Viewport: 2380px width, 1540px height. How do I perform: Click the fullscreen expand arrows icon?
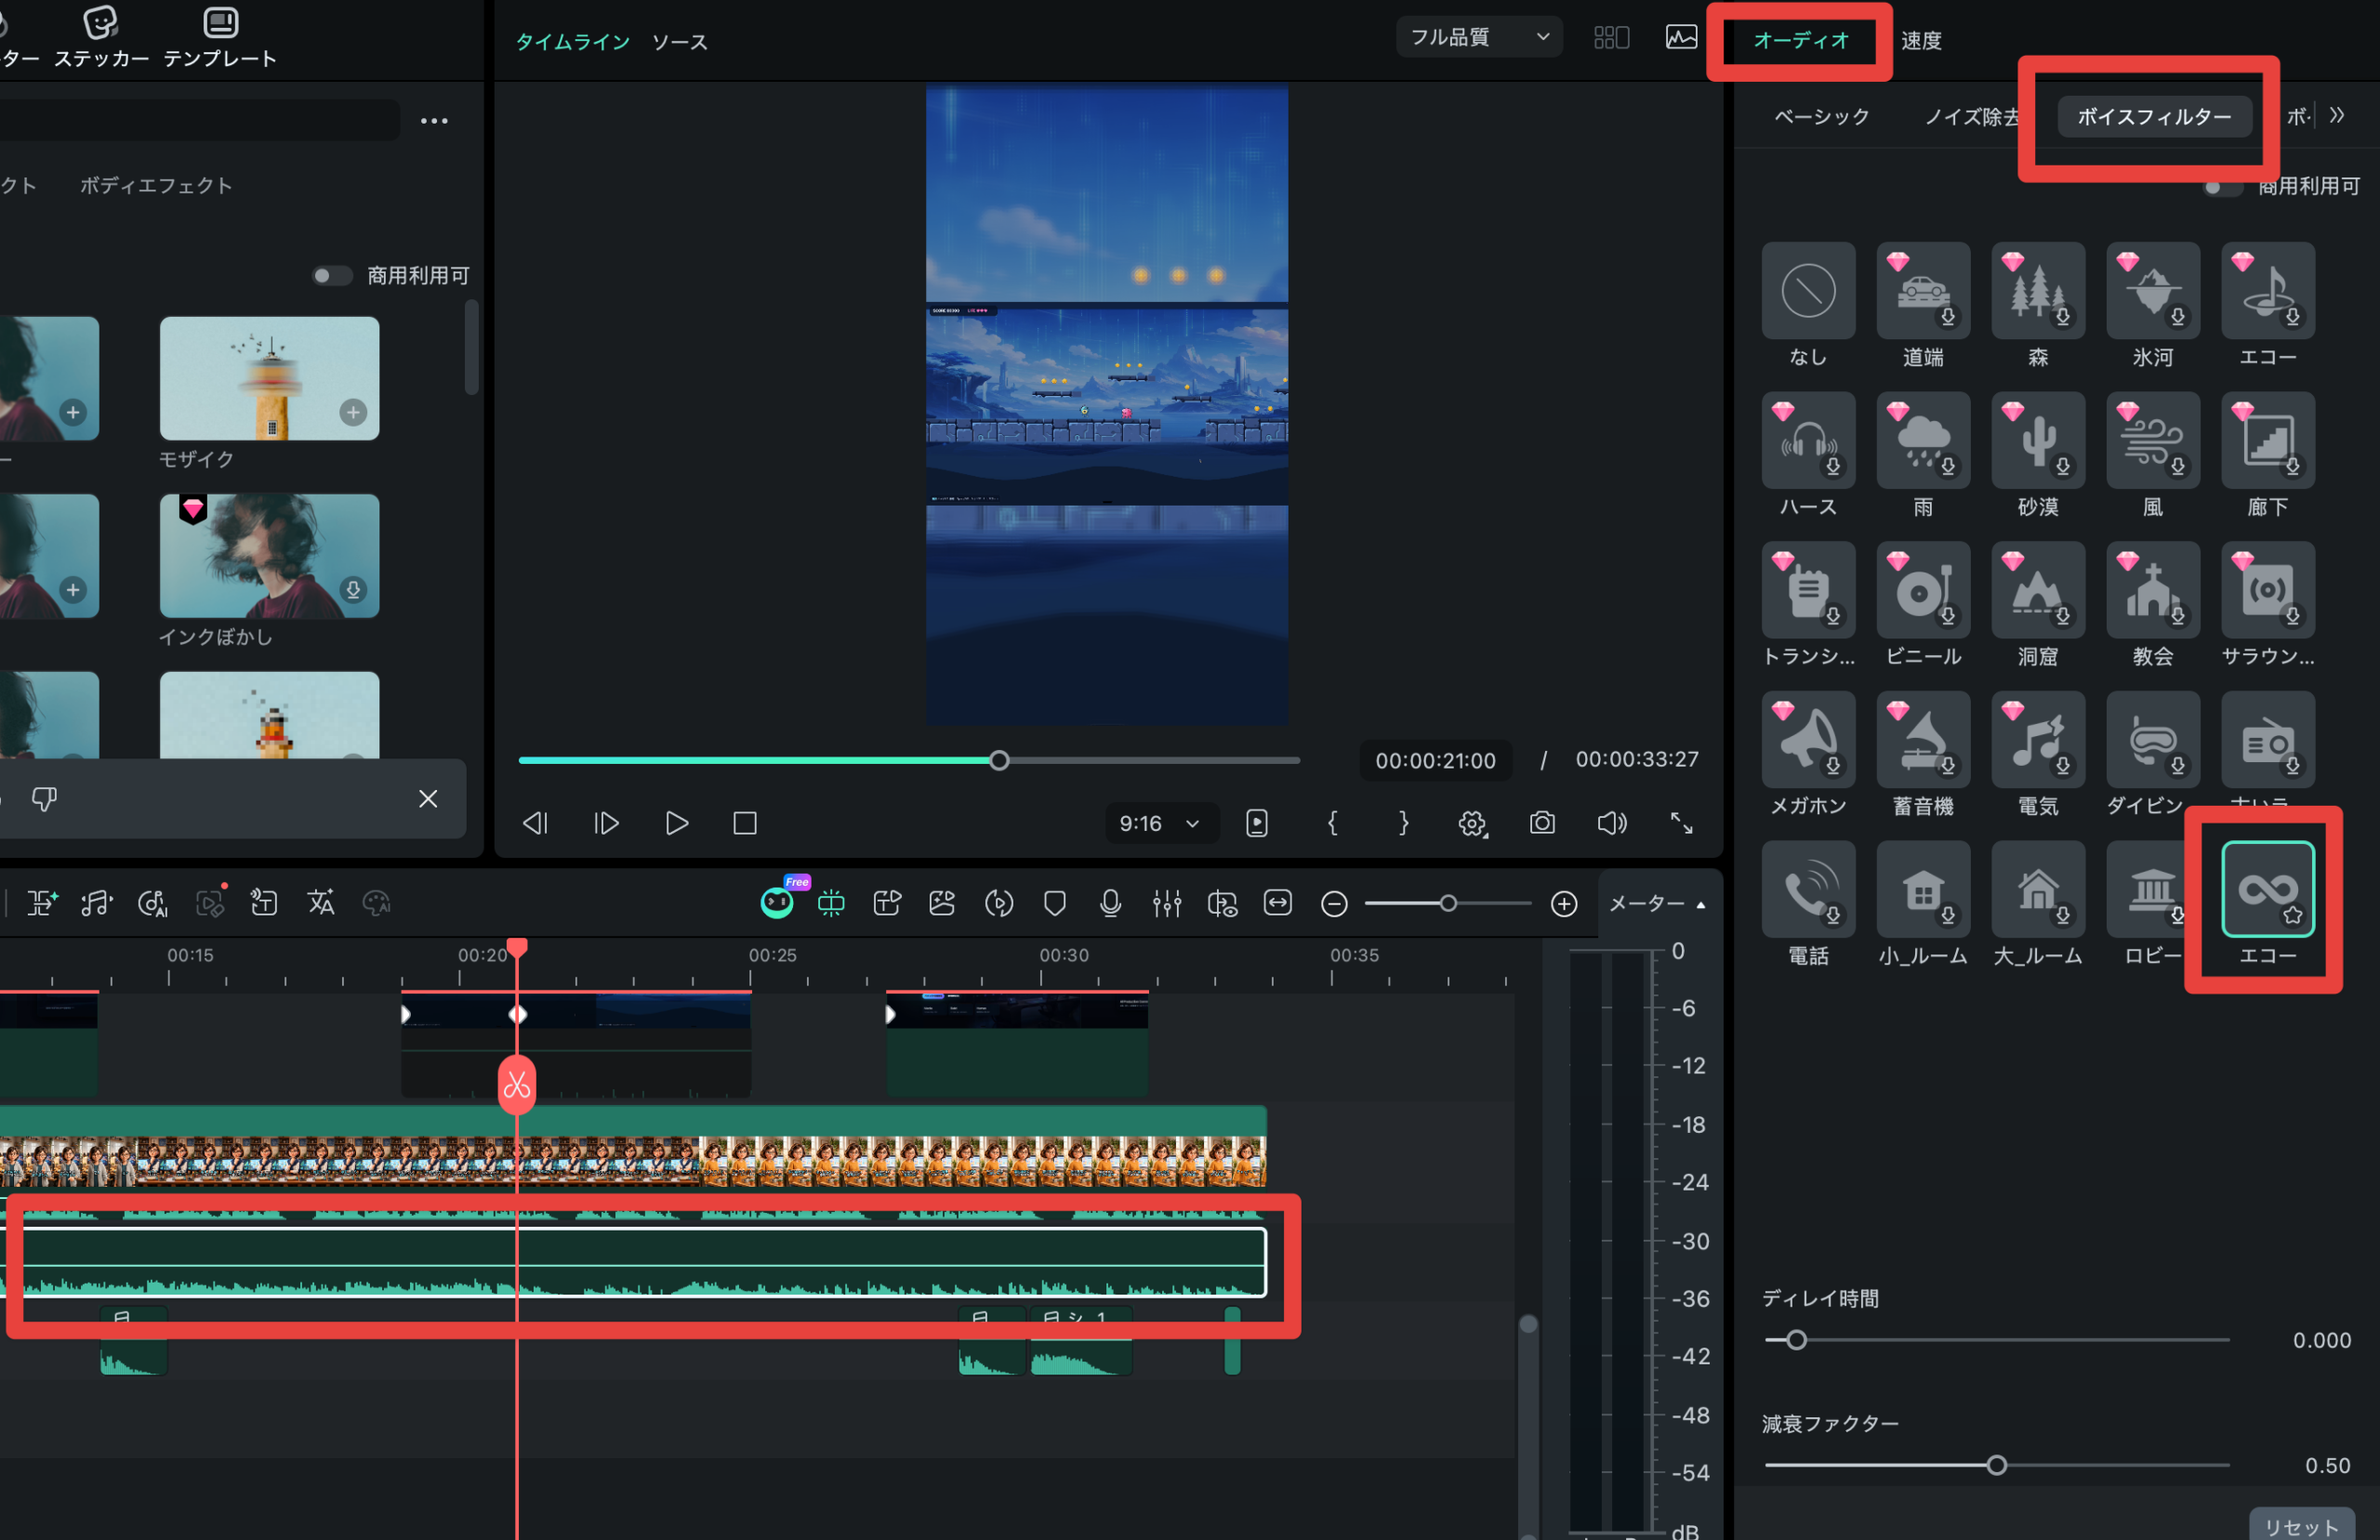coord(1681,822)
